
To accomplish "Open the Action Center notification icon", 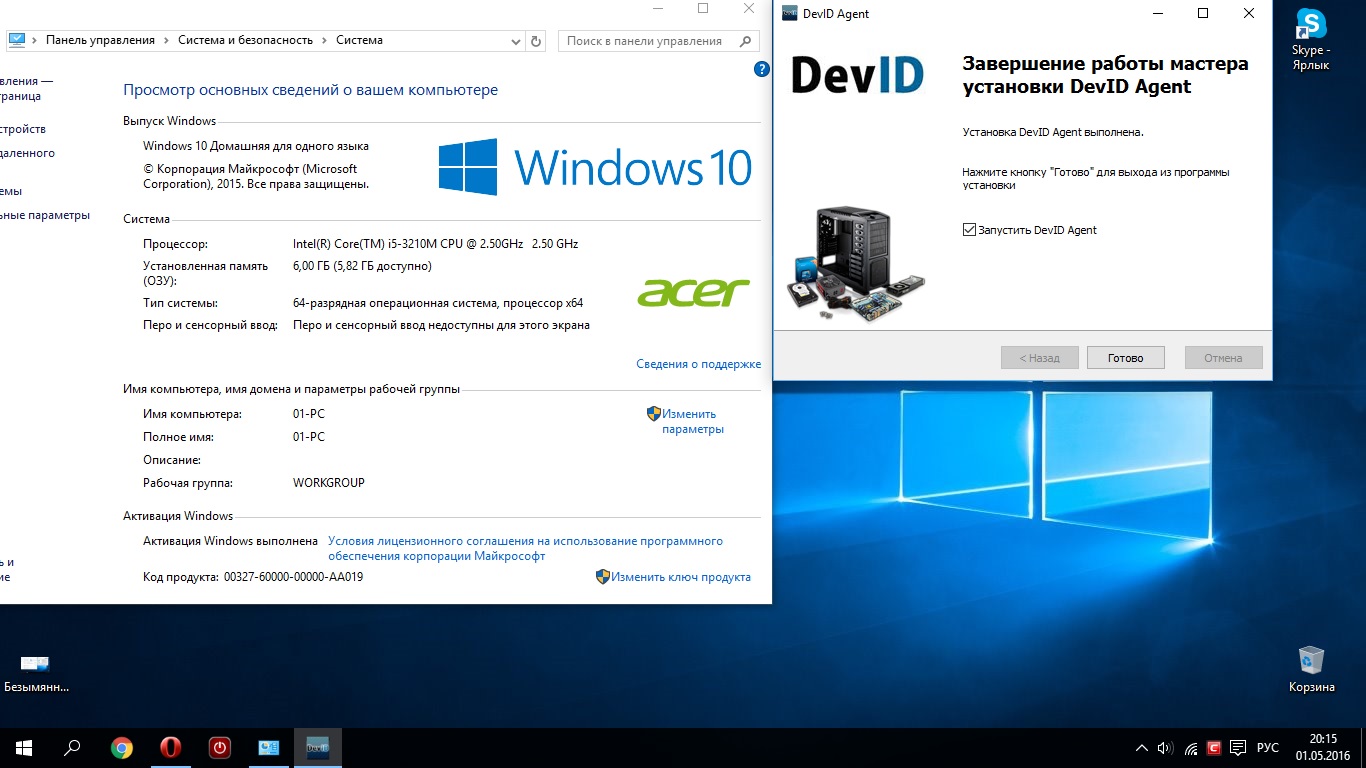I will pos(1238,748).
